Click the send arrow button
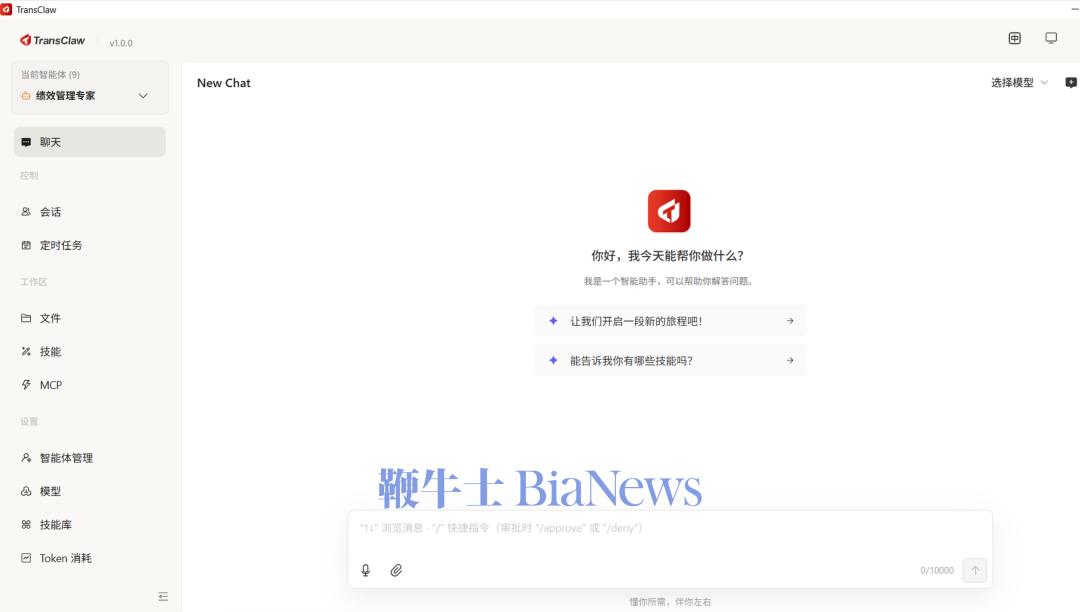Viewport: 1080px width, 612px height. click(x=975, y=570)
